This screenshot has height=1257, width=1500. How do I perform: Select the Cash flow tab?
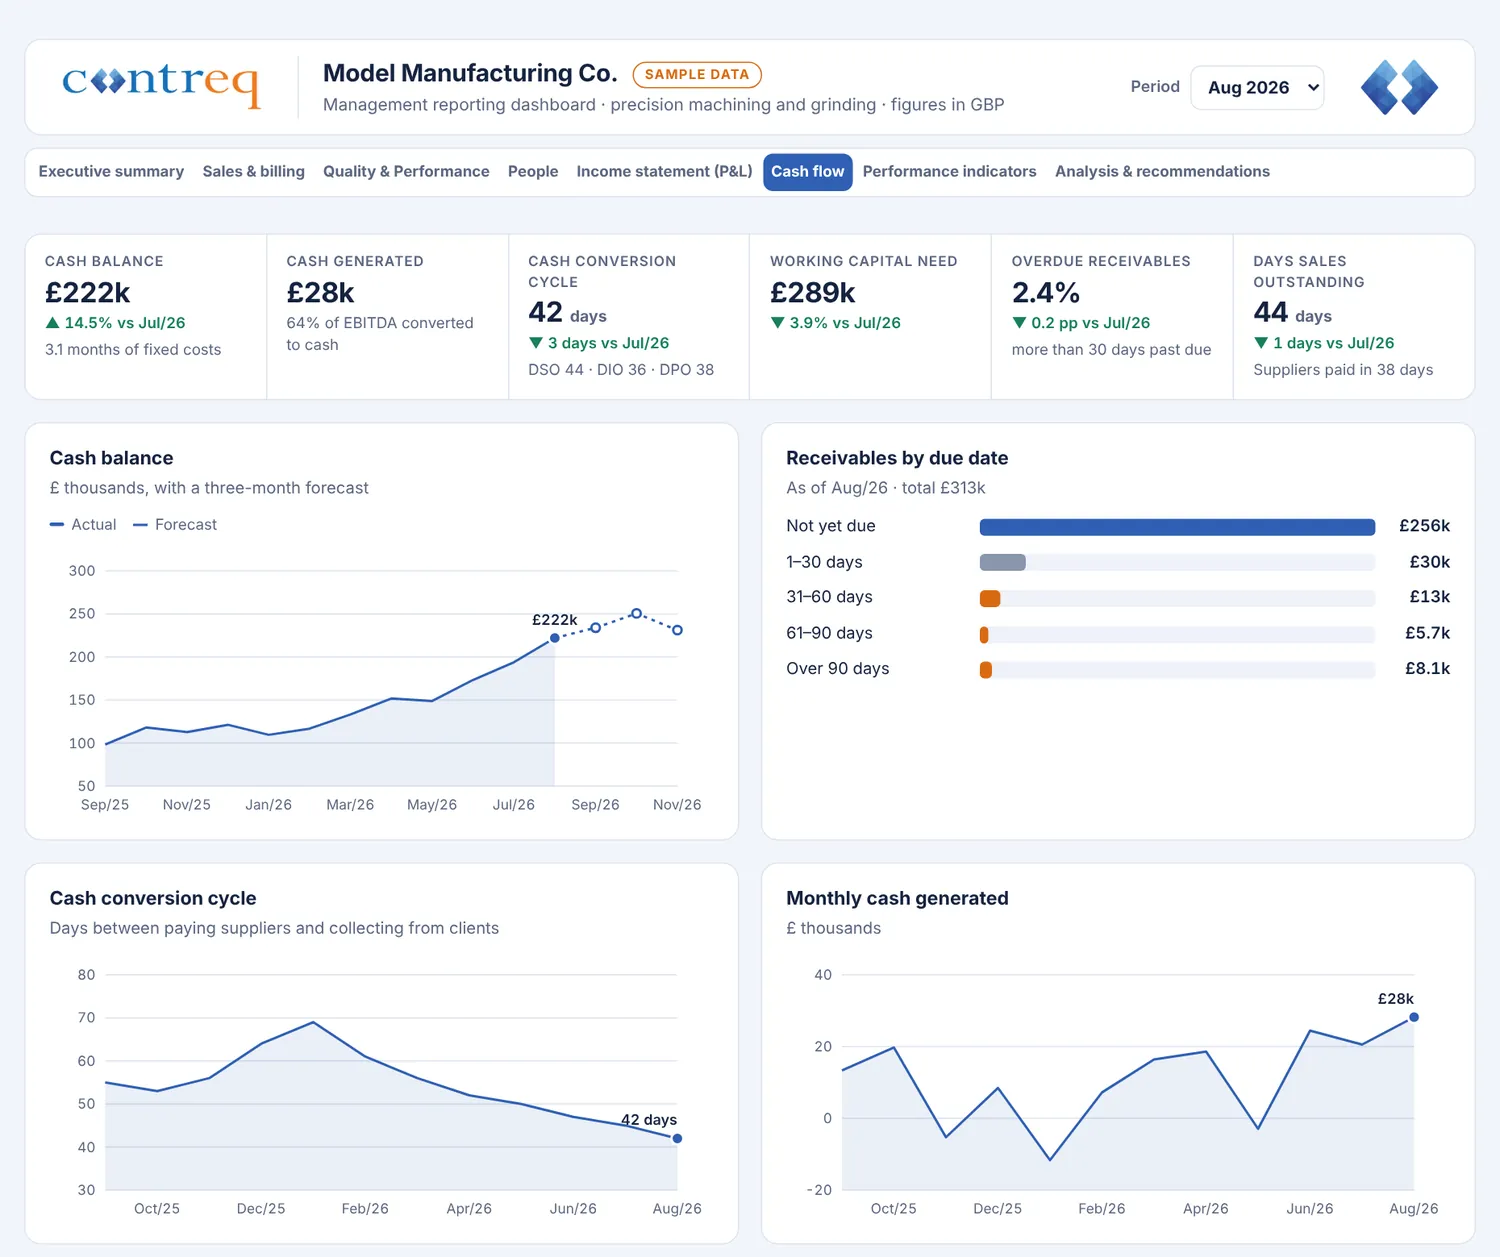pyautogui.click(x=808, y=172)
